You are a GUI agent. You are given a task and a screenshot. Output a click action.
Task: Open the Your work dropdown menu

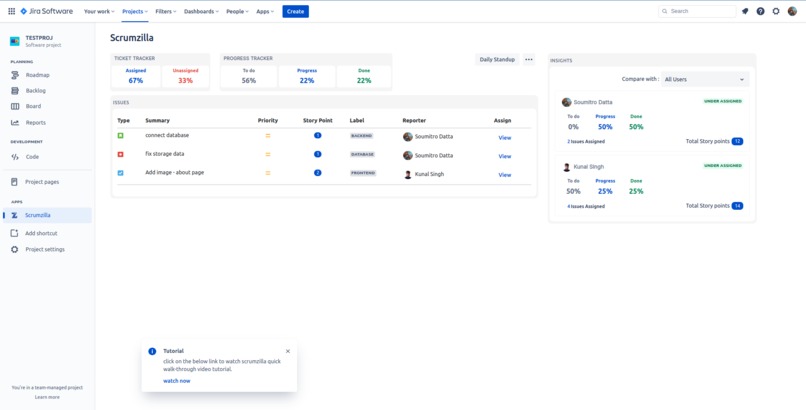pyautogui.click(x=99, y=11)
